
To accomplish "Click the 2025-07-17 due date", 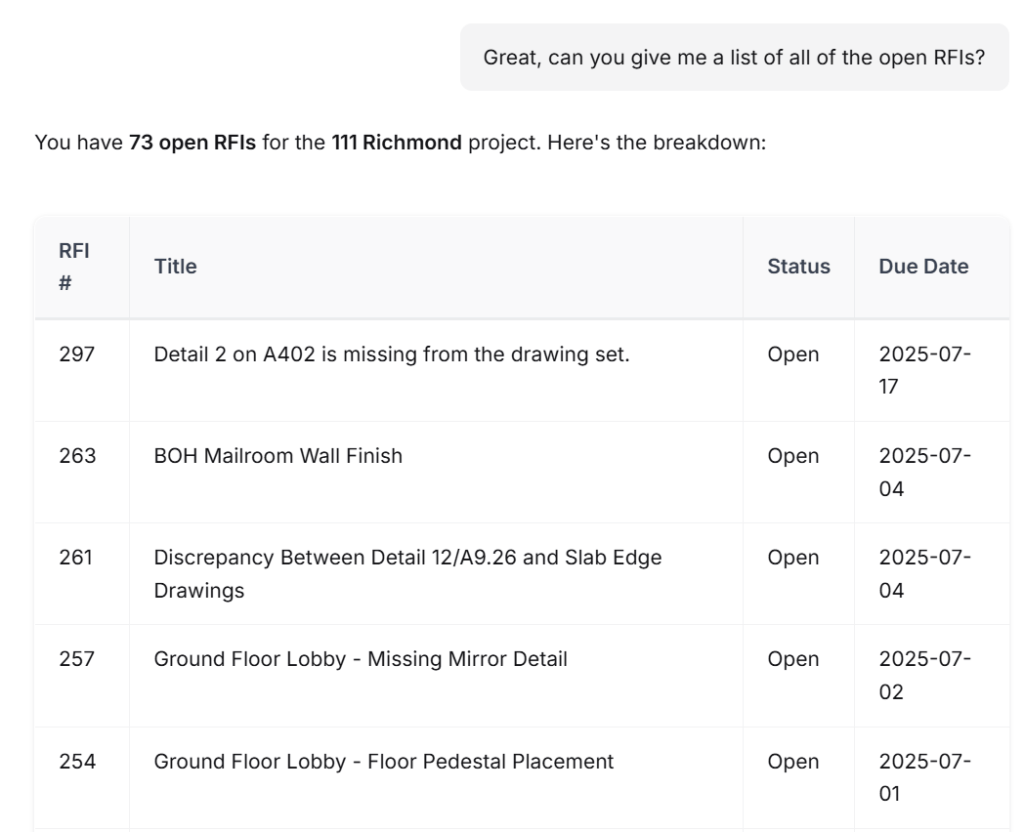I will click(x=925, y=370).
